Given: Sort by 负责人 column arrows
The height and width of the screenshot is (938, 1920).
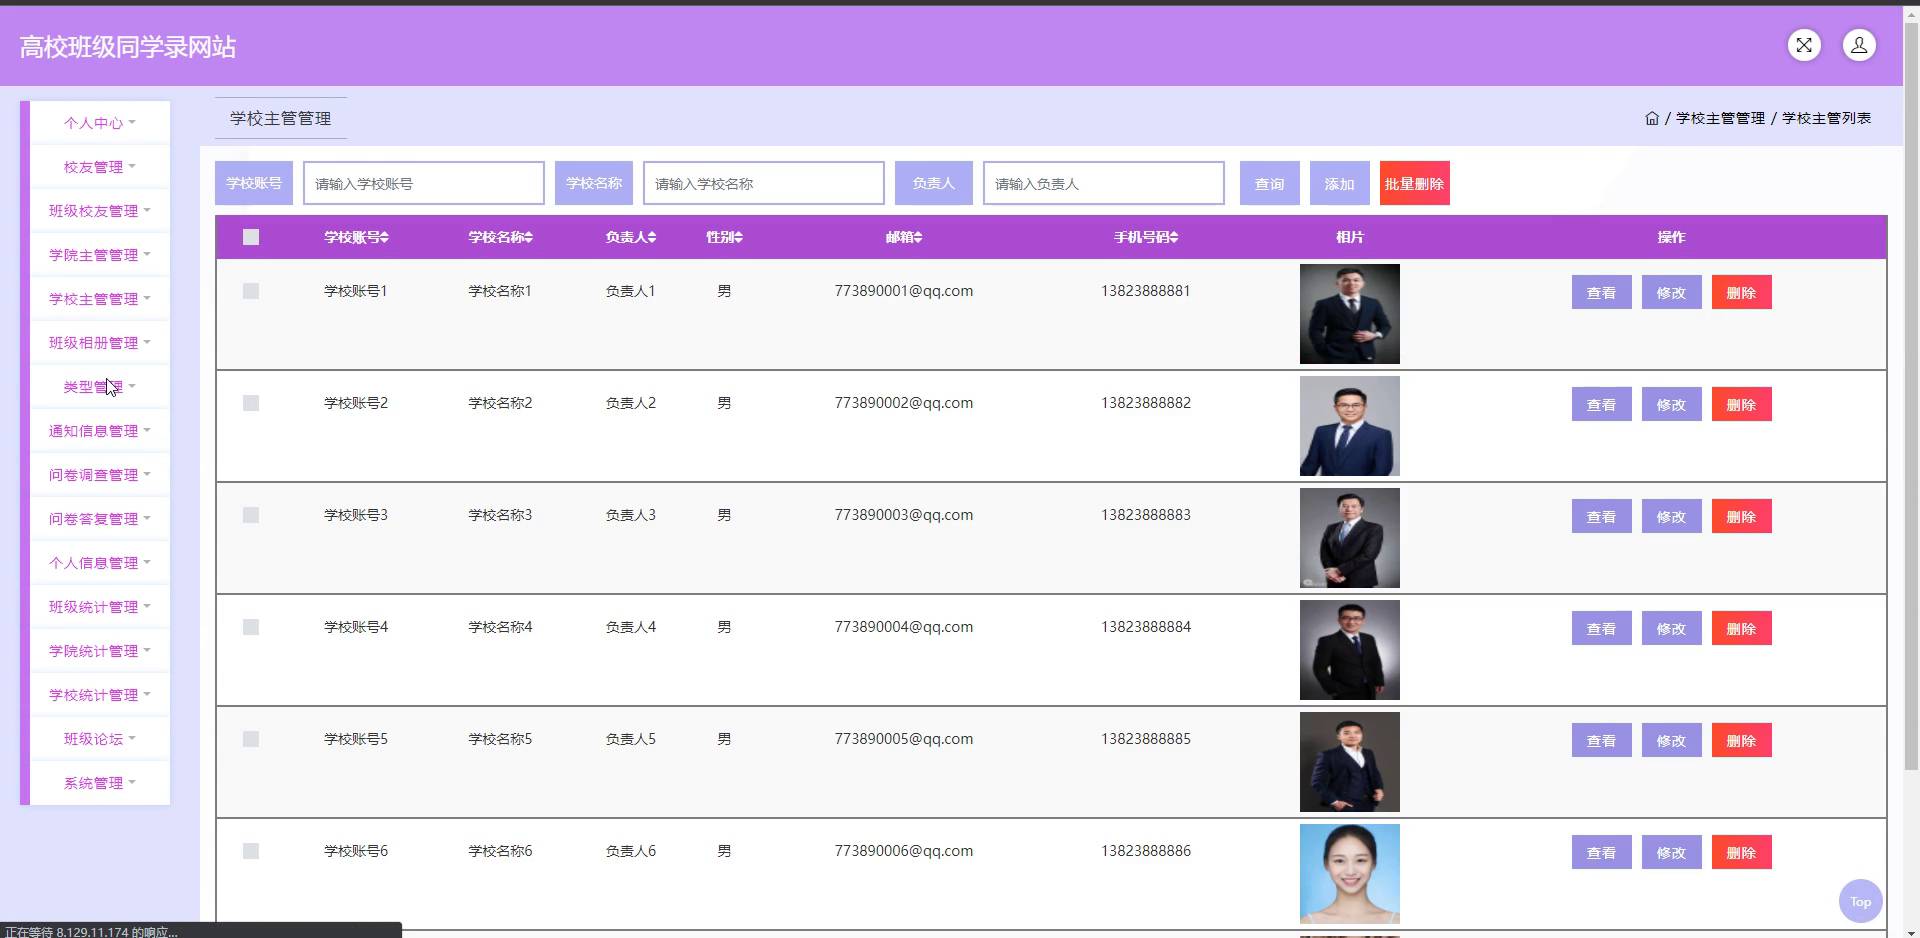Looking at the screenshot, I should (652, 237).
